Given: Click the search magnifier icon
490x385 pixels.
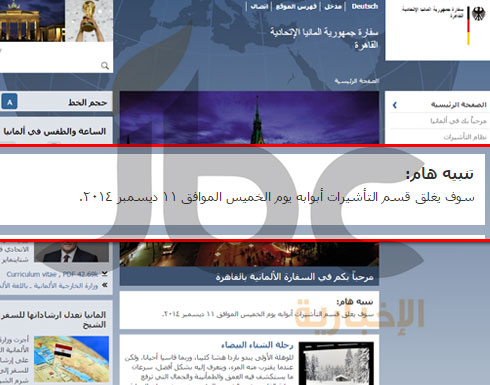Looking at the screenshot, I should pyautogui.click(x=105, y=66).
